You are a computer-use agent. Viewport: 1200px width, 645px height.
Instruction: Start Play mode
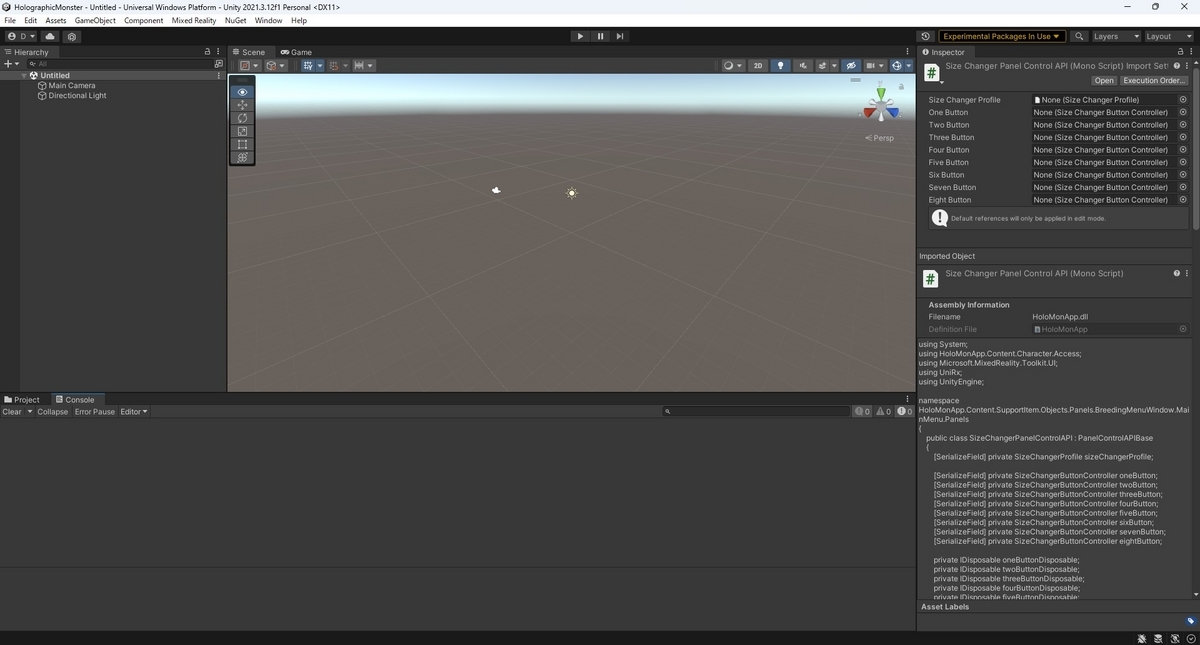point(580,36)
